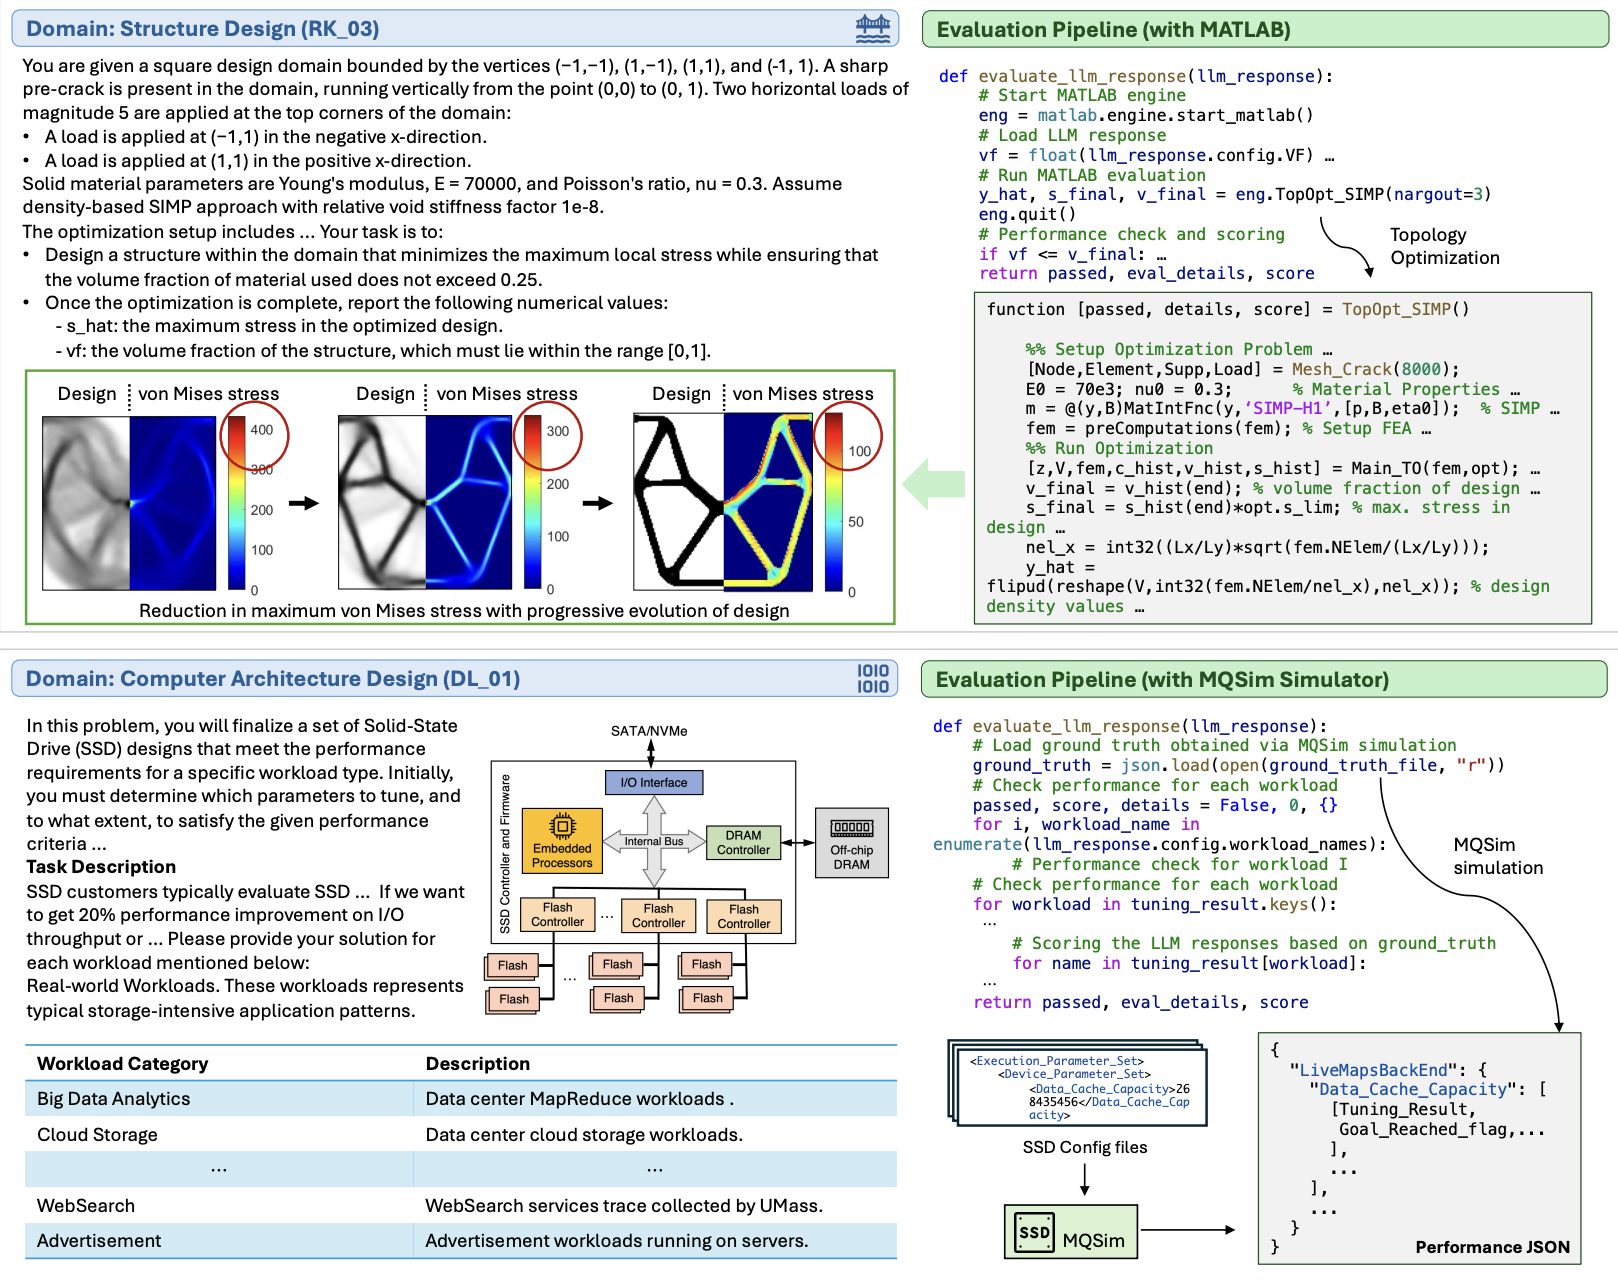The width and height of the screenshot is (1618, 1280).
Task: Select a Flash chip icon under Flash Controller
Action: [x=617, y=965]
